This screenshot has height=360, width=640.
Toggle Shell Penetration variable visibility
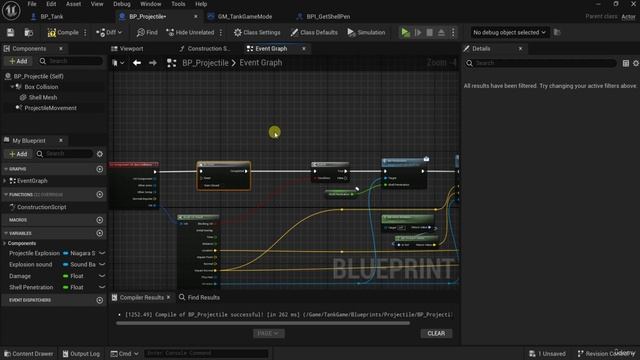point(102,287)
